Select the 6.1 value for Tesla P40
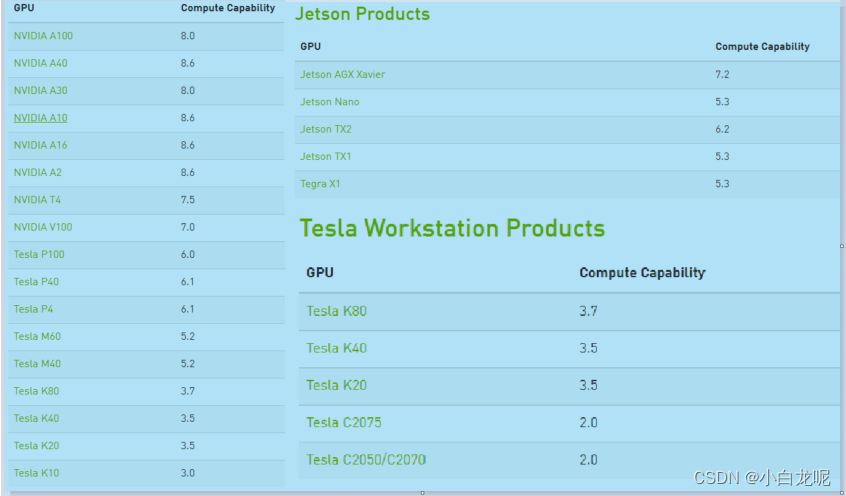846x496 pixels. (x=188, y=282)
